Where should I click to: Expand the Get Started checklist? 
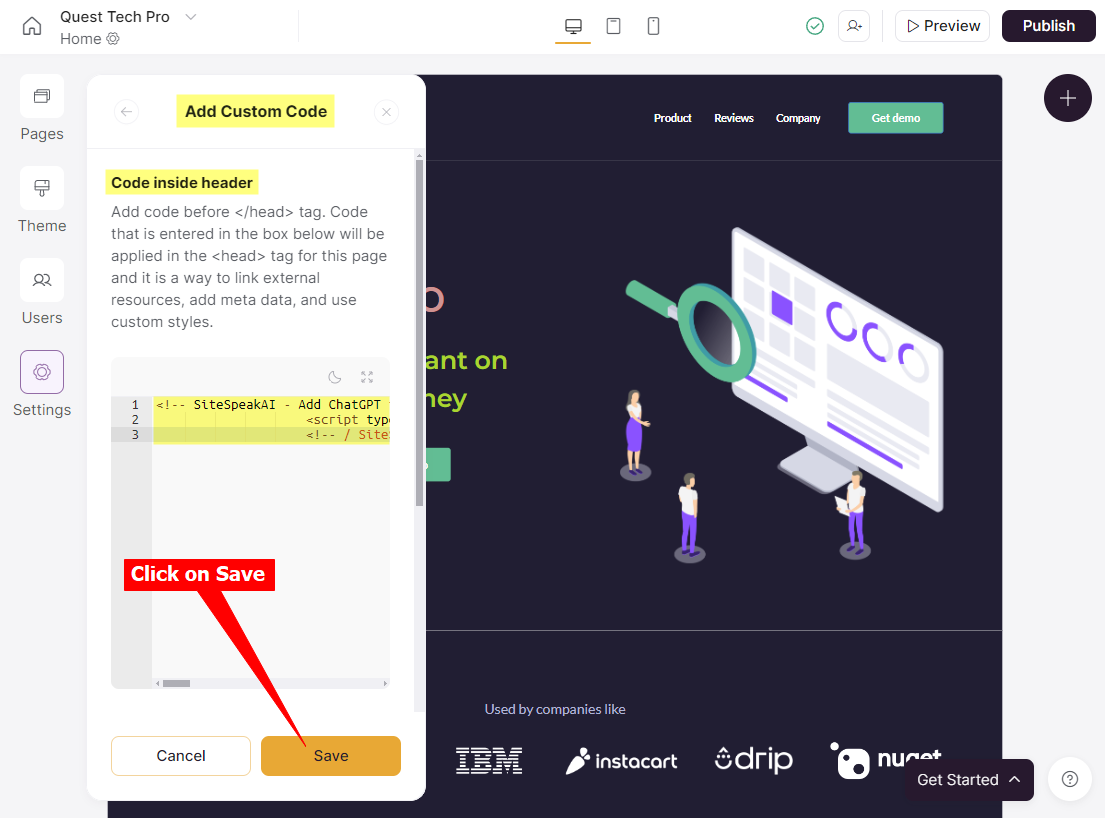969,780
